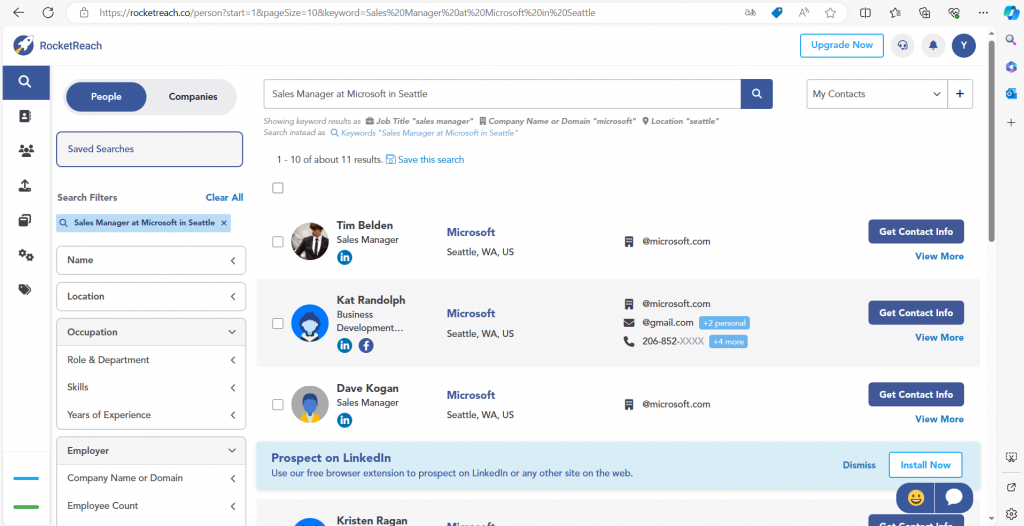This screenshot has height=526, width=1024.
Task: Open Saved Searches
Action: 150,149
